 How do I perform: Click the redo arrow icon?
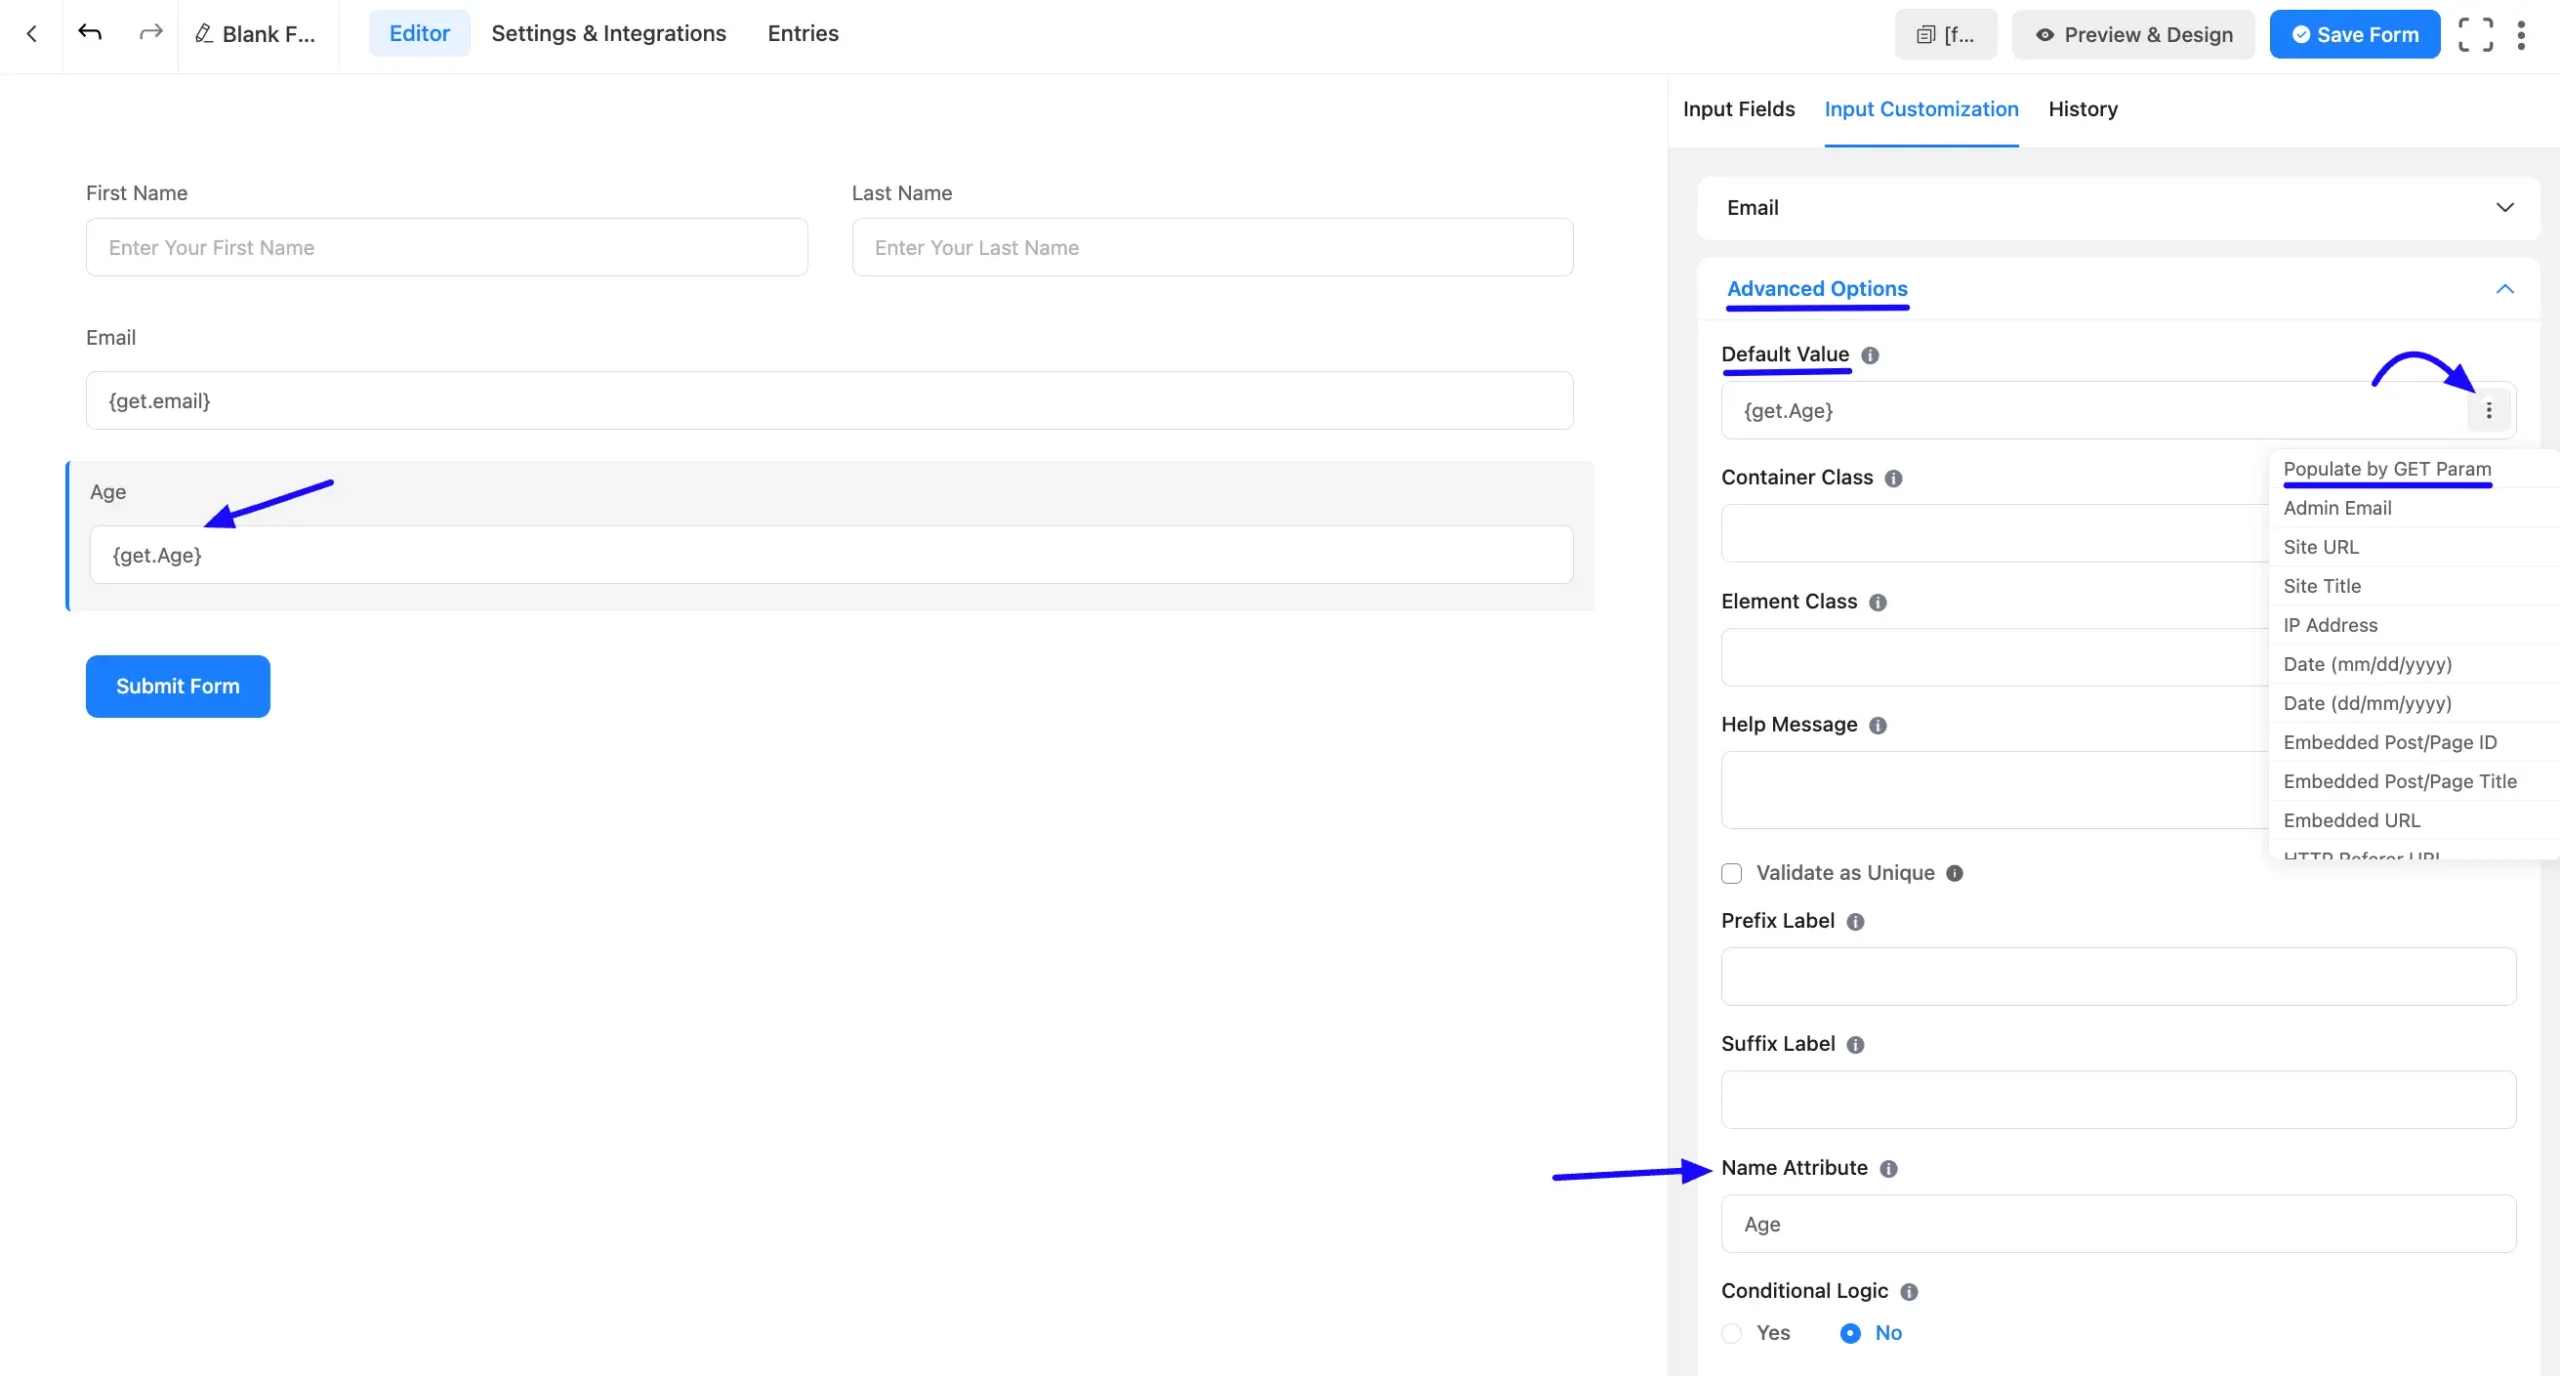(x=151, y=33)
